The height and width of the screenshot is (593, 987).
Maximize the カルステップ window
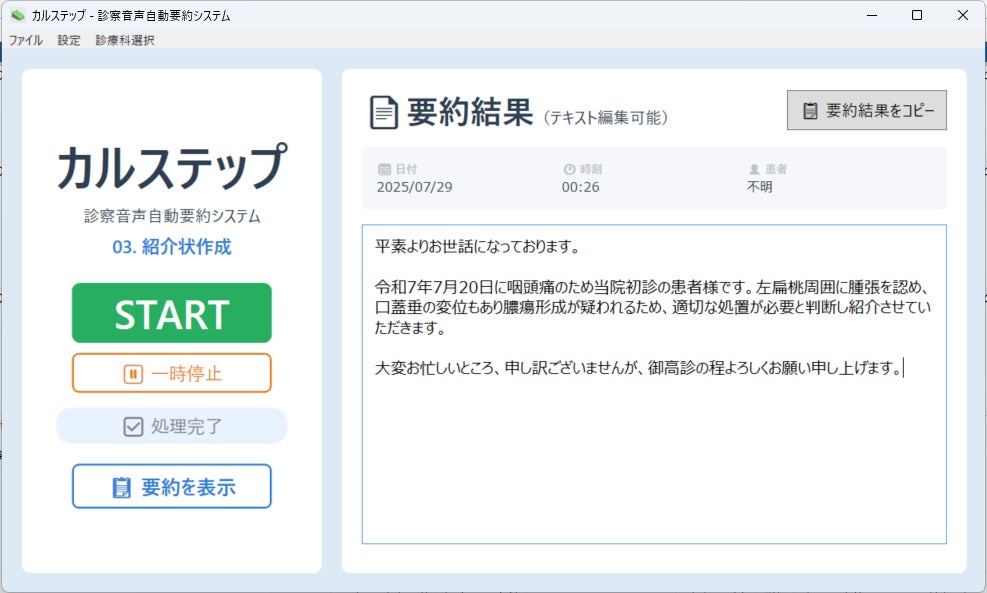[x=917, y=15]
